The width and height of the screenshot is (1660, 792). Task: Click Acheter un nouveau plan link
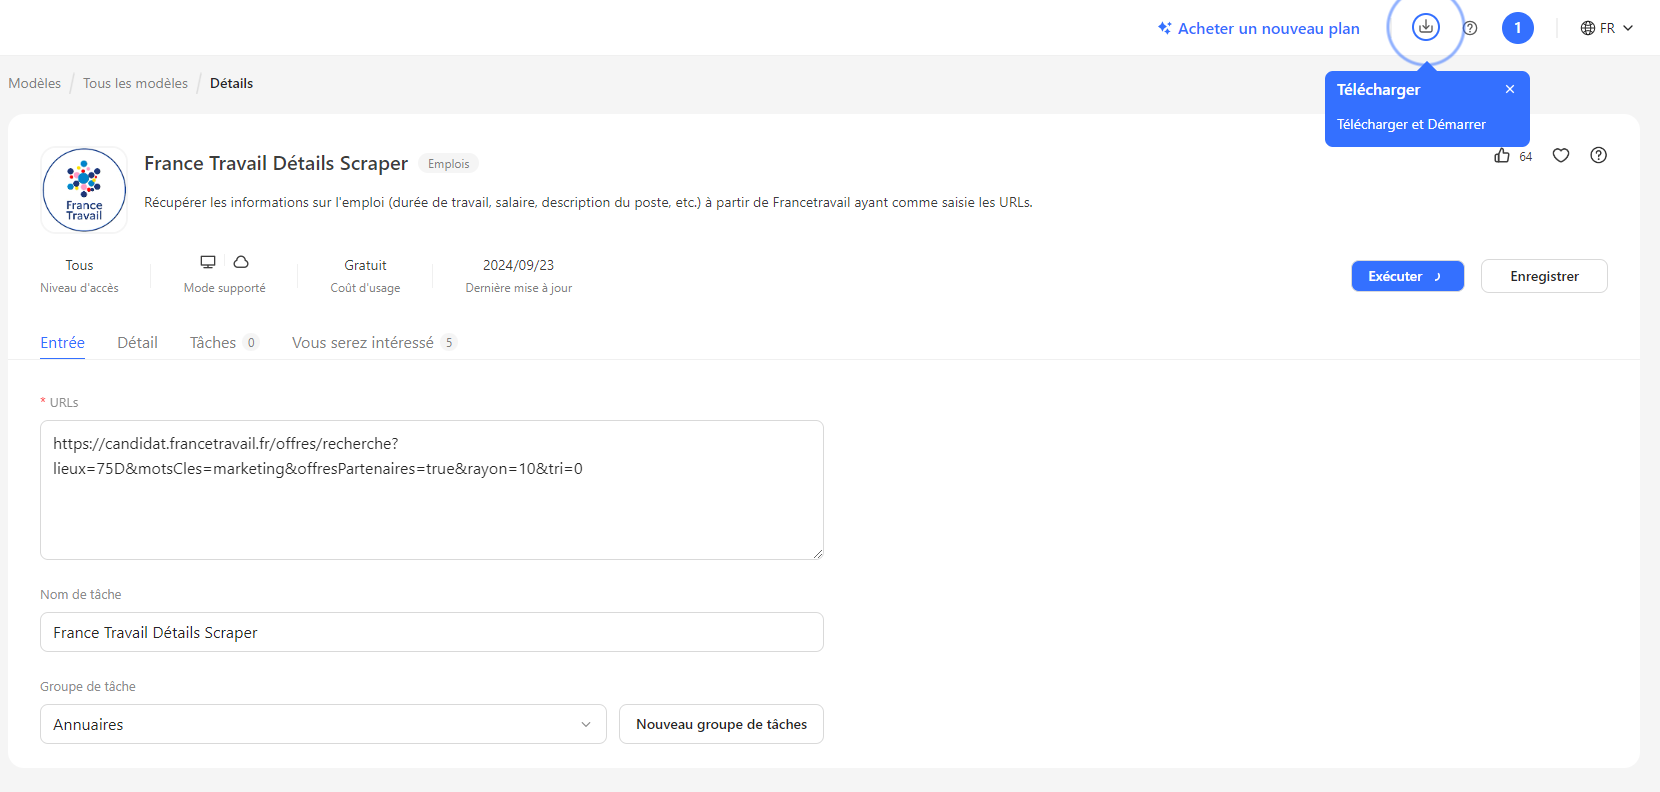(x=1258, y=28)
